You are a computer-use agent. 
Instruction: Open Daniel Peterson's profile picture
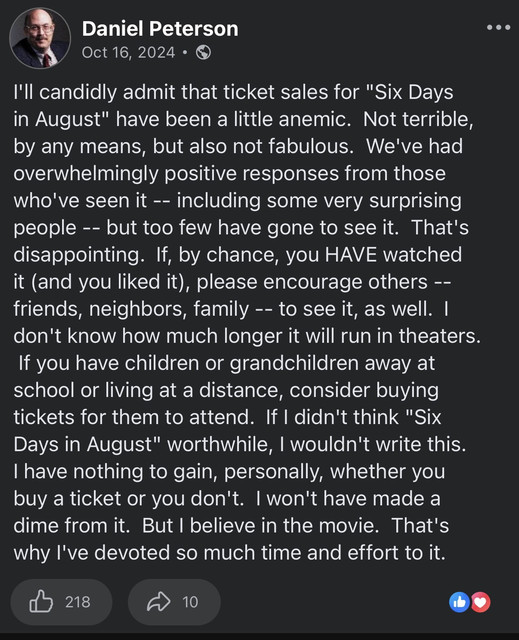point(40,38)
